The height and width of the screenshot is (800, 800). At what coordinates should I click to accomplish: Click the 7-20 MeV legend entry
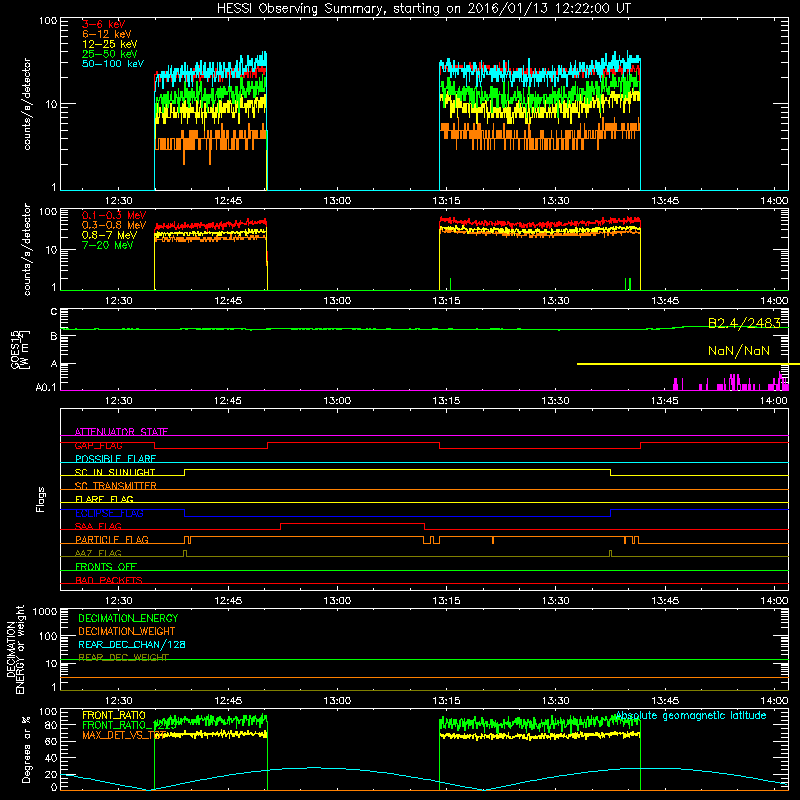[x=108, y=245]
